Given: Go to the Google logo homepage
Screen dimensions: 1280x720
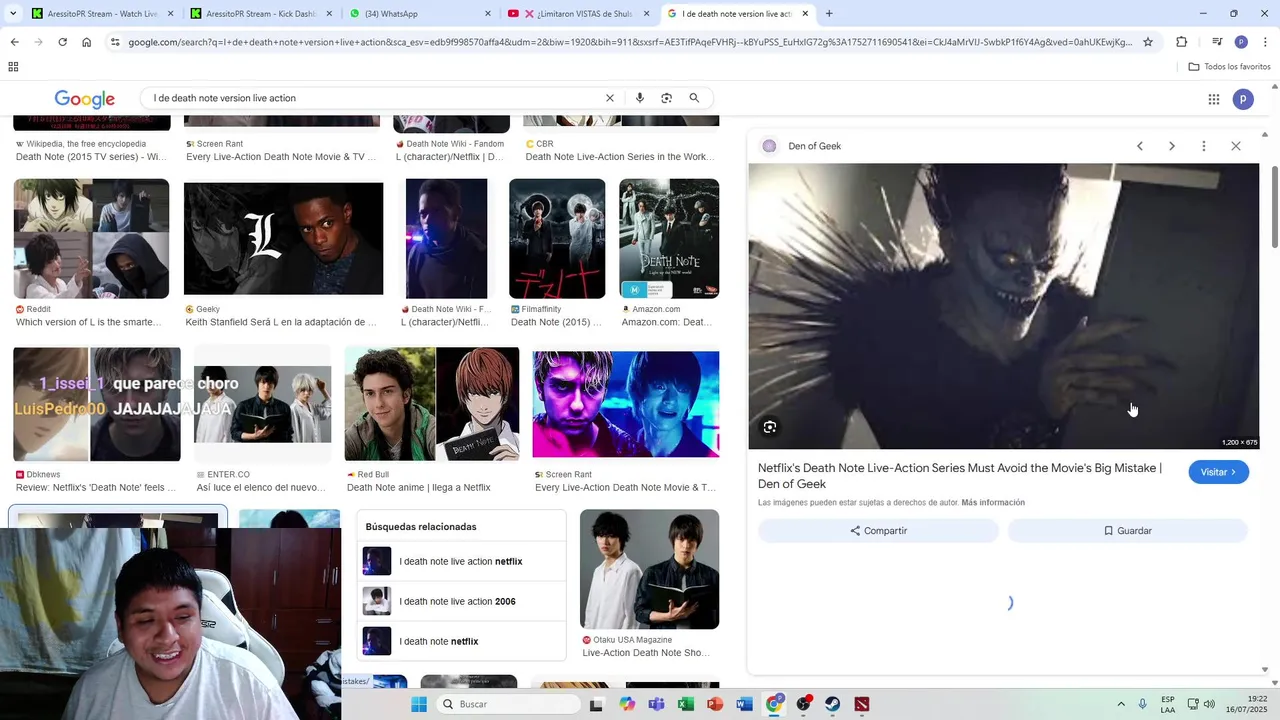Looking at the screenshot, I should click(x=84, y=99).
